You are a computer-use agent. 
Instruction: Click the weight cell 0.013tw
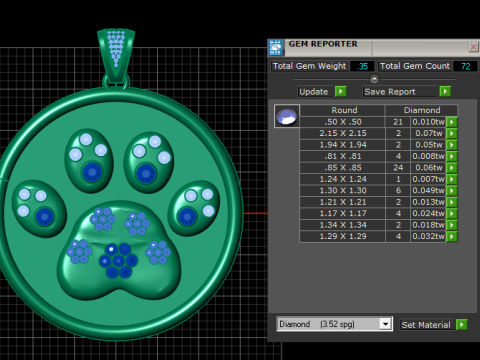click(x=429, y=202)
